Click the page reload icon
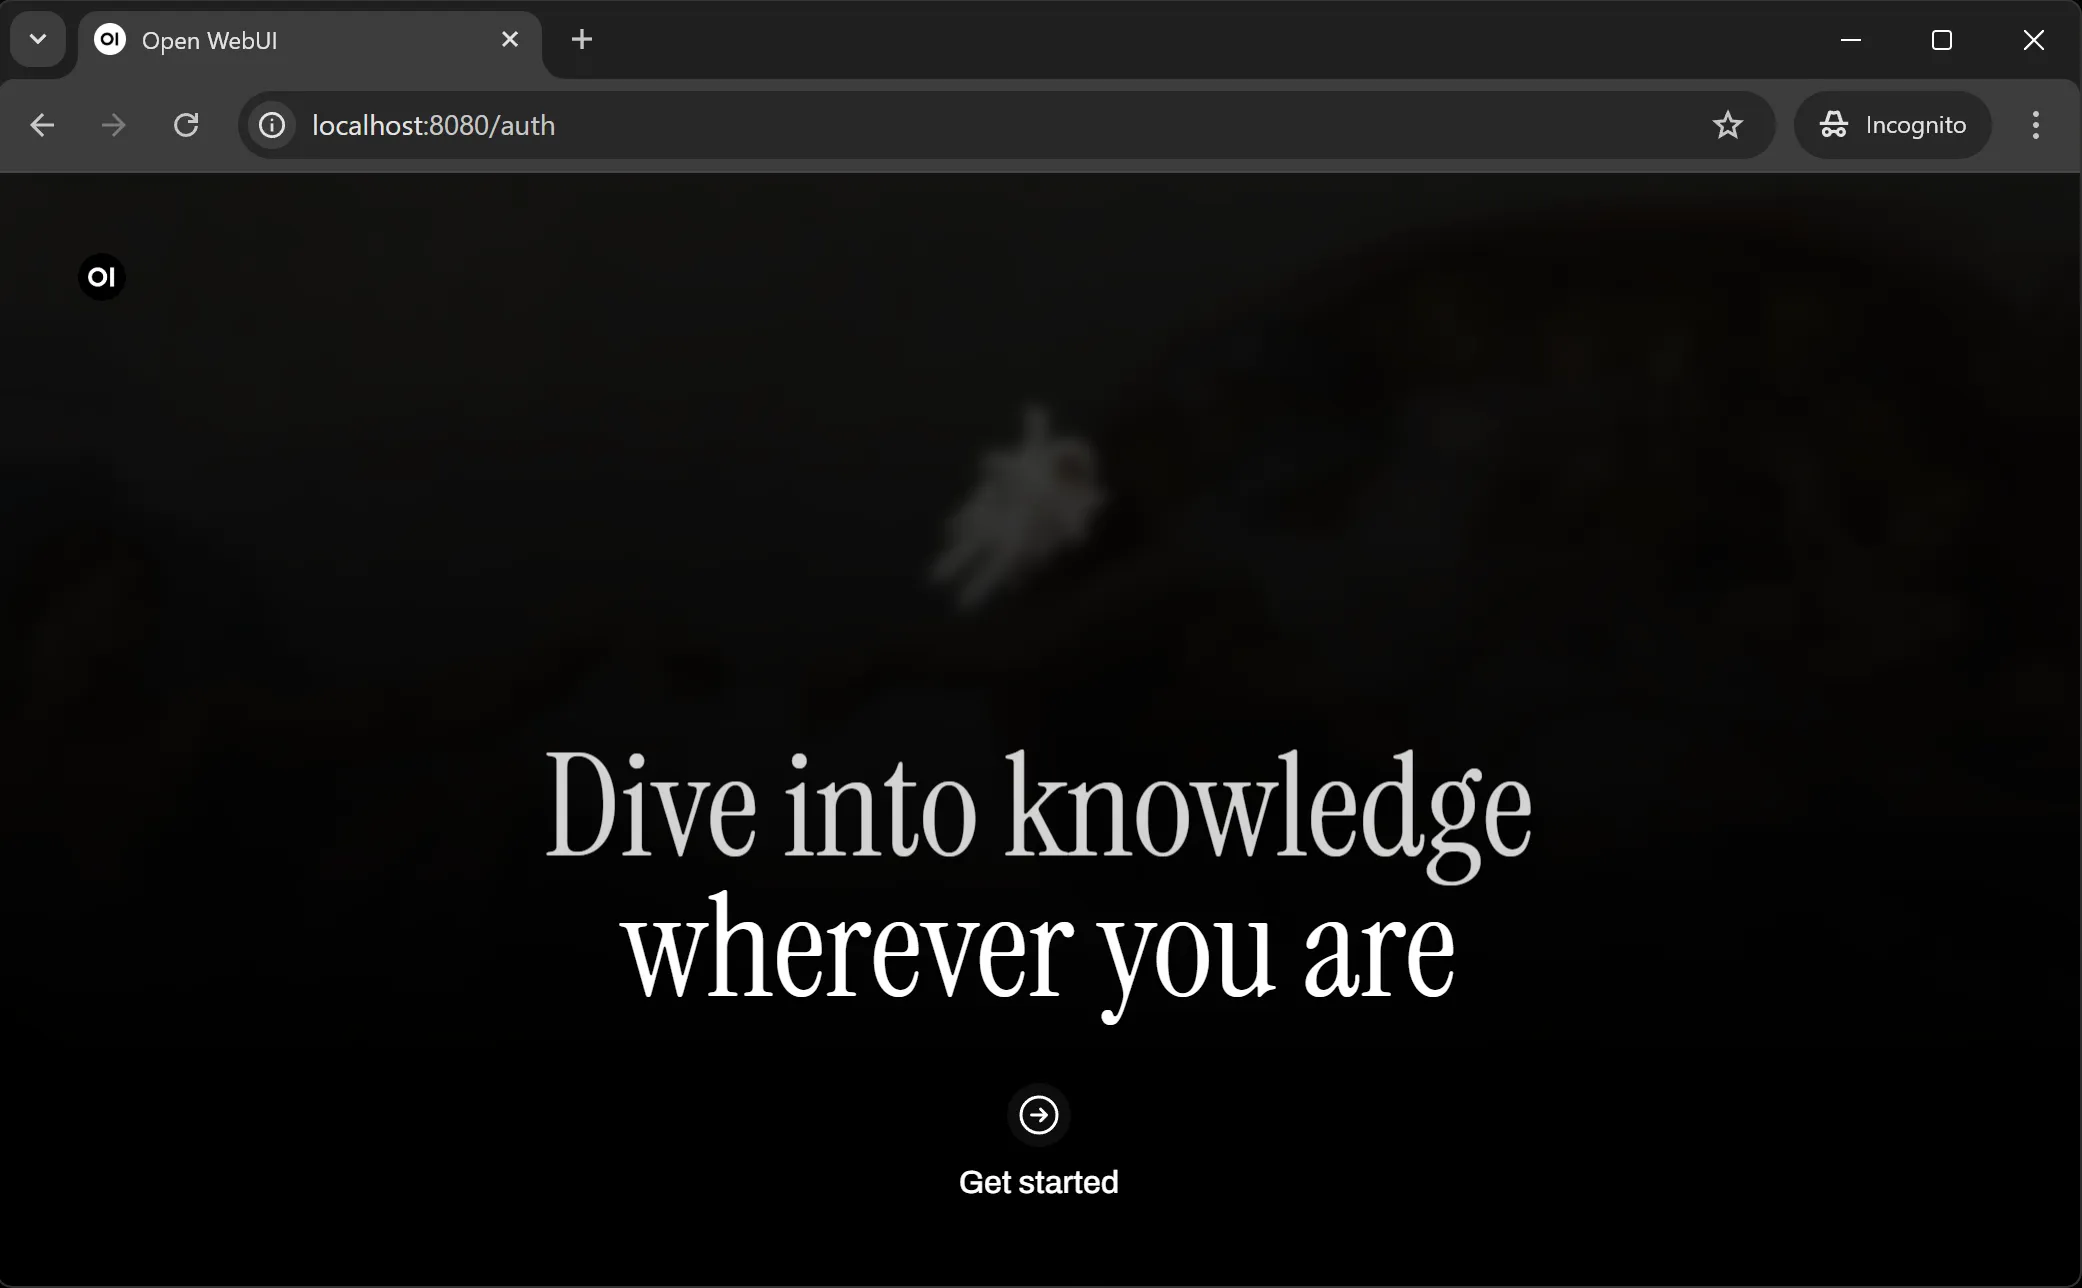Screen dimensions: 2082x1288 [186, 125]
